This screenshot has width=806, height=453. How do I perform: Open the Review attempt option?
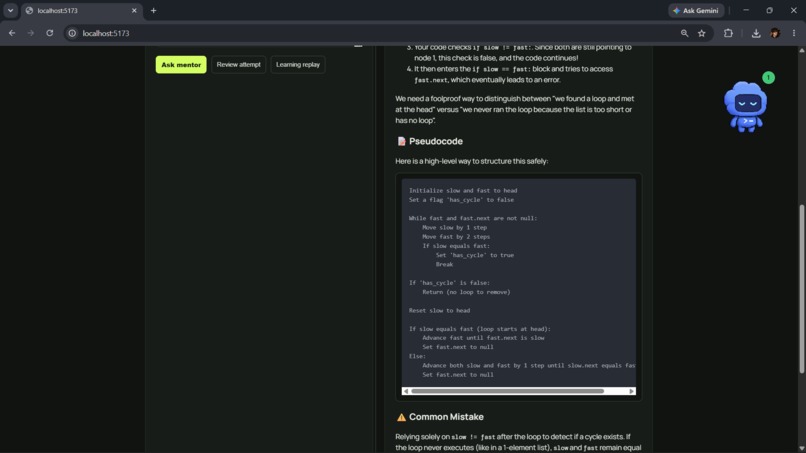pyautogui.click(x=239, y=65)
